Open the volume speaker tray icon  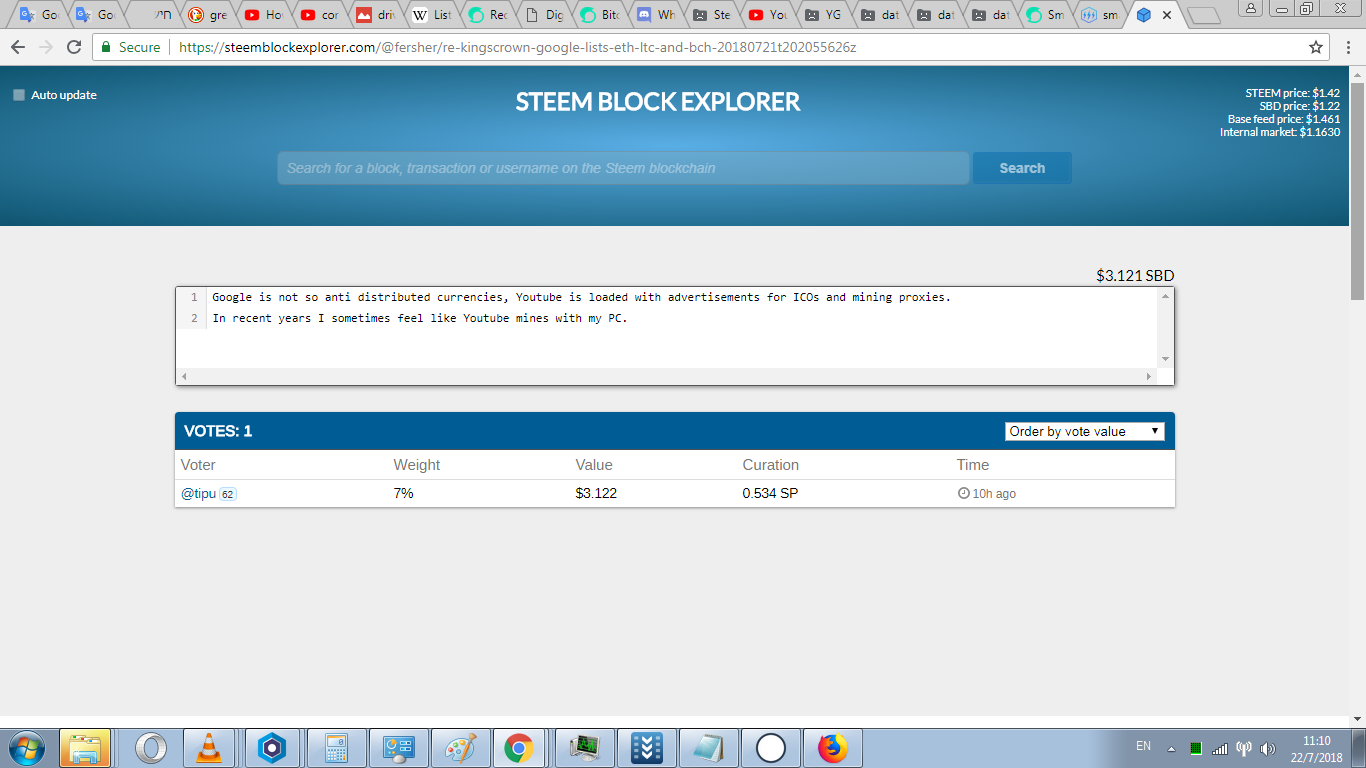coord(1269,748)
